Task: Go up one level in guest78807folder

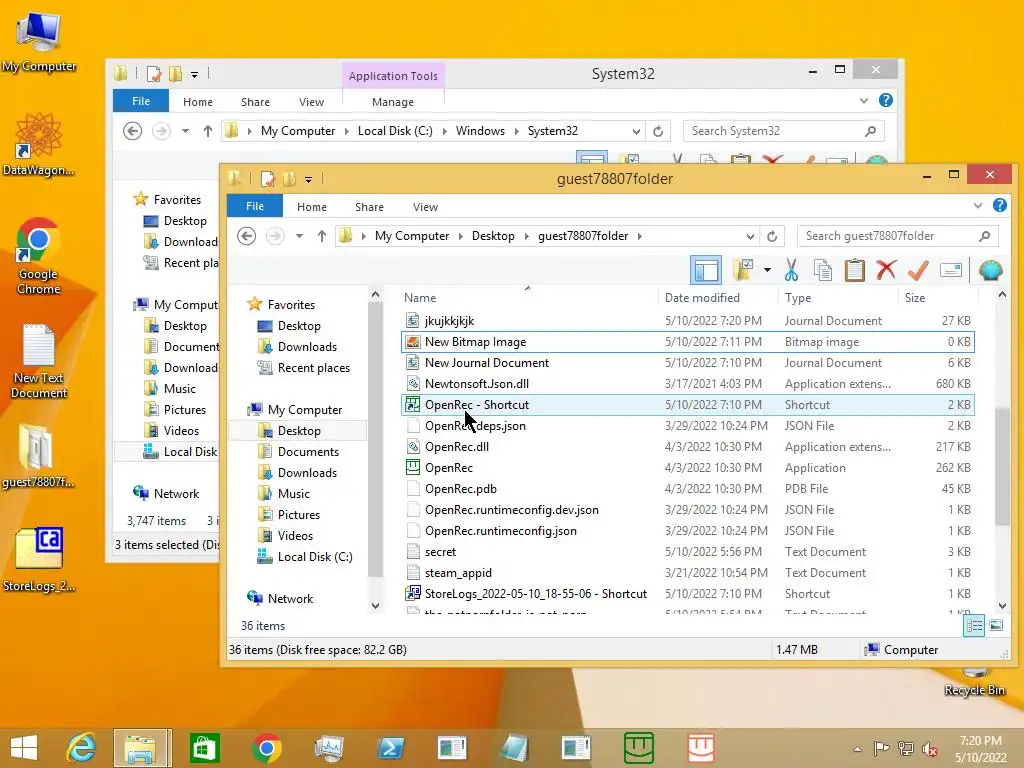Action: 321,236
